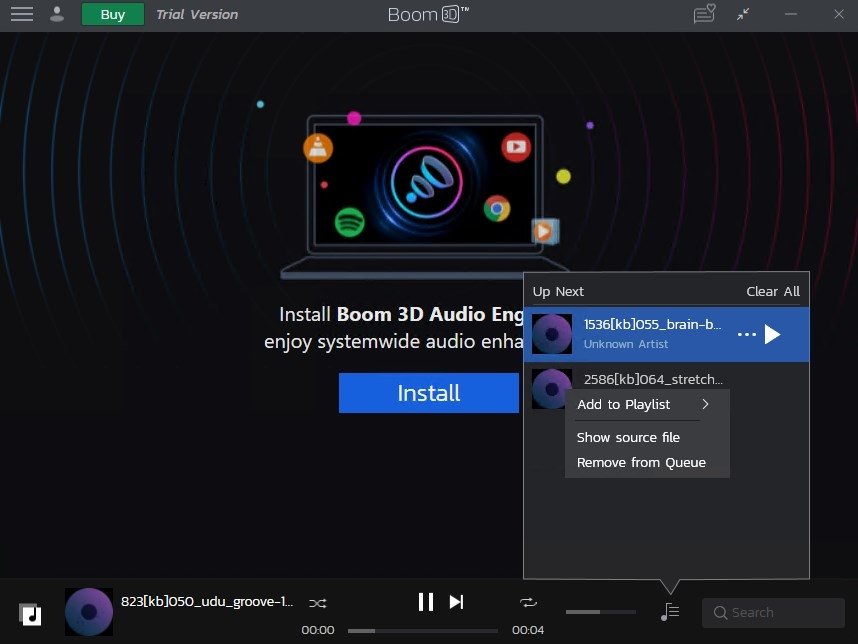Select album art of 1536[kb]055_brain track
858x644 pixels.
pos(552,334)
